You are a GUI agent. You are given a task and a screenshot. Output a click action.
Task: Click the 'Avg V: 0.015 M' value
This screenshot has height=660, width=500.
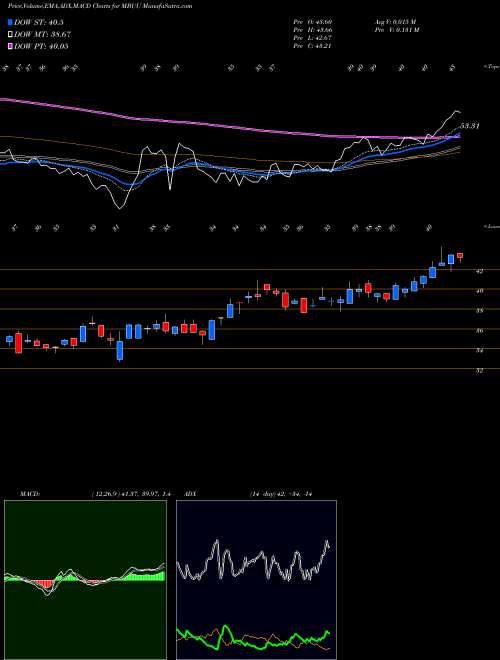click(x=394, y=21)
